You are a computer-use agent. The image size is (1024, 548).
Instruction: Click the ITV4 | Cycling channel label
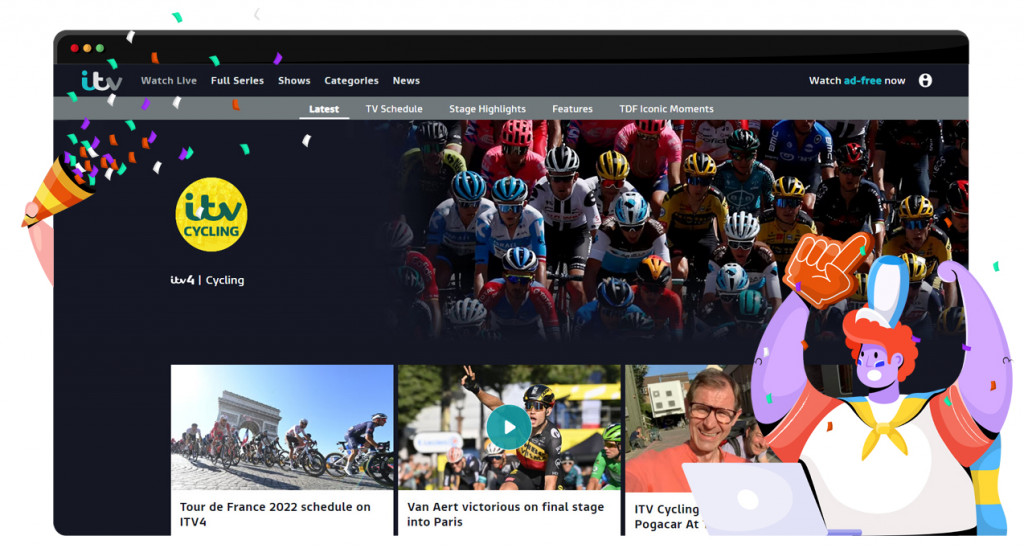pos(207,280)
